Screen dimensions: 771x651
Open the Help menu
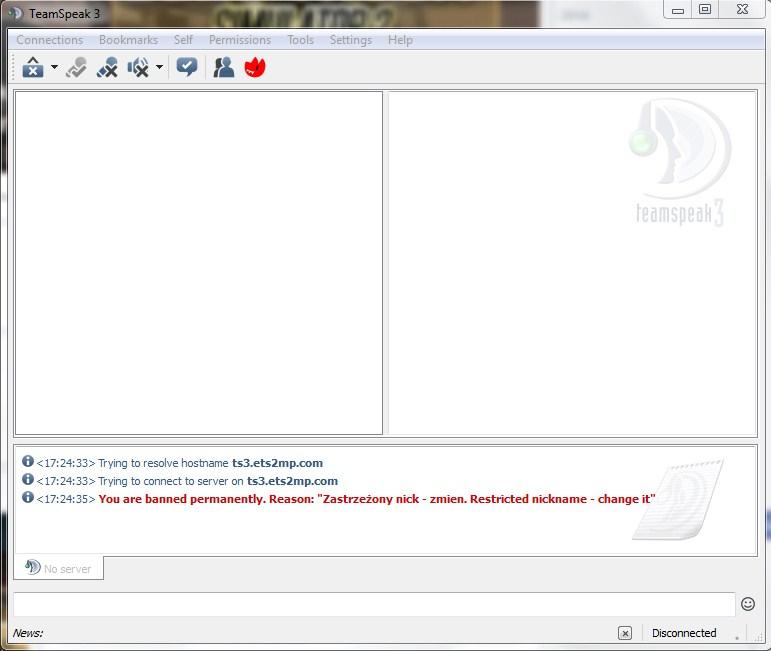click(400, 40)
